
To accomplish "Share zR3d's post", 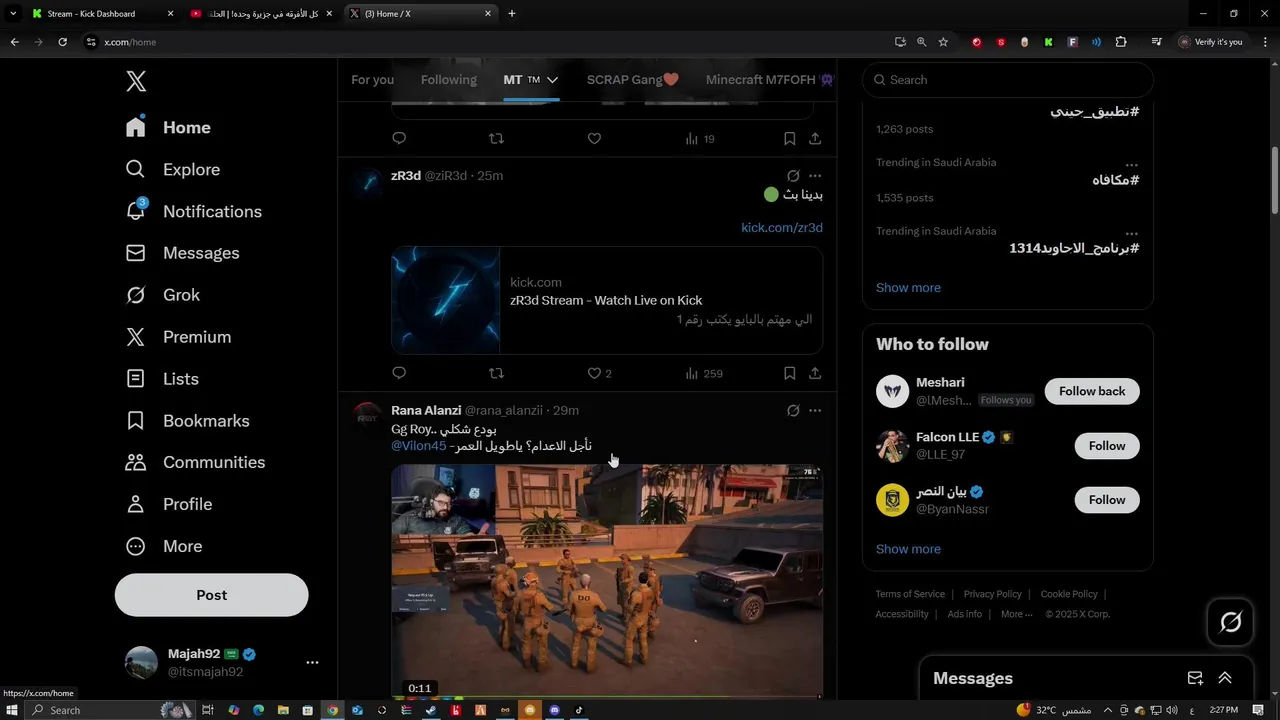I will [x=815, y=373].
